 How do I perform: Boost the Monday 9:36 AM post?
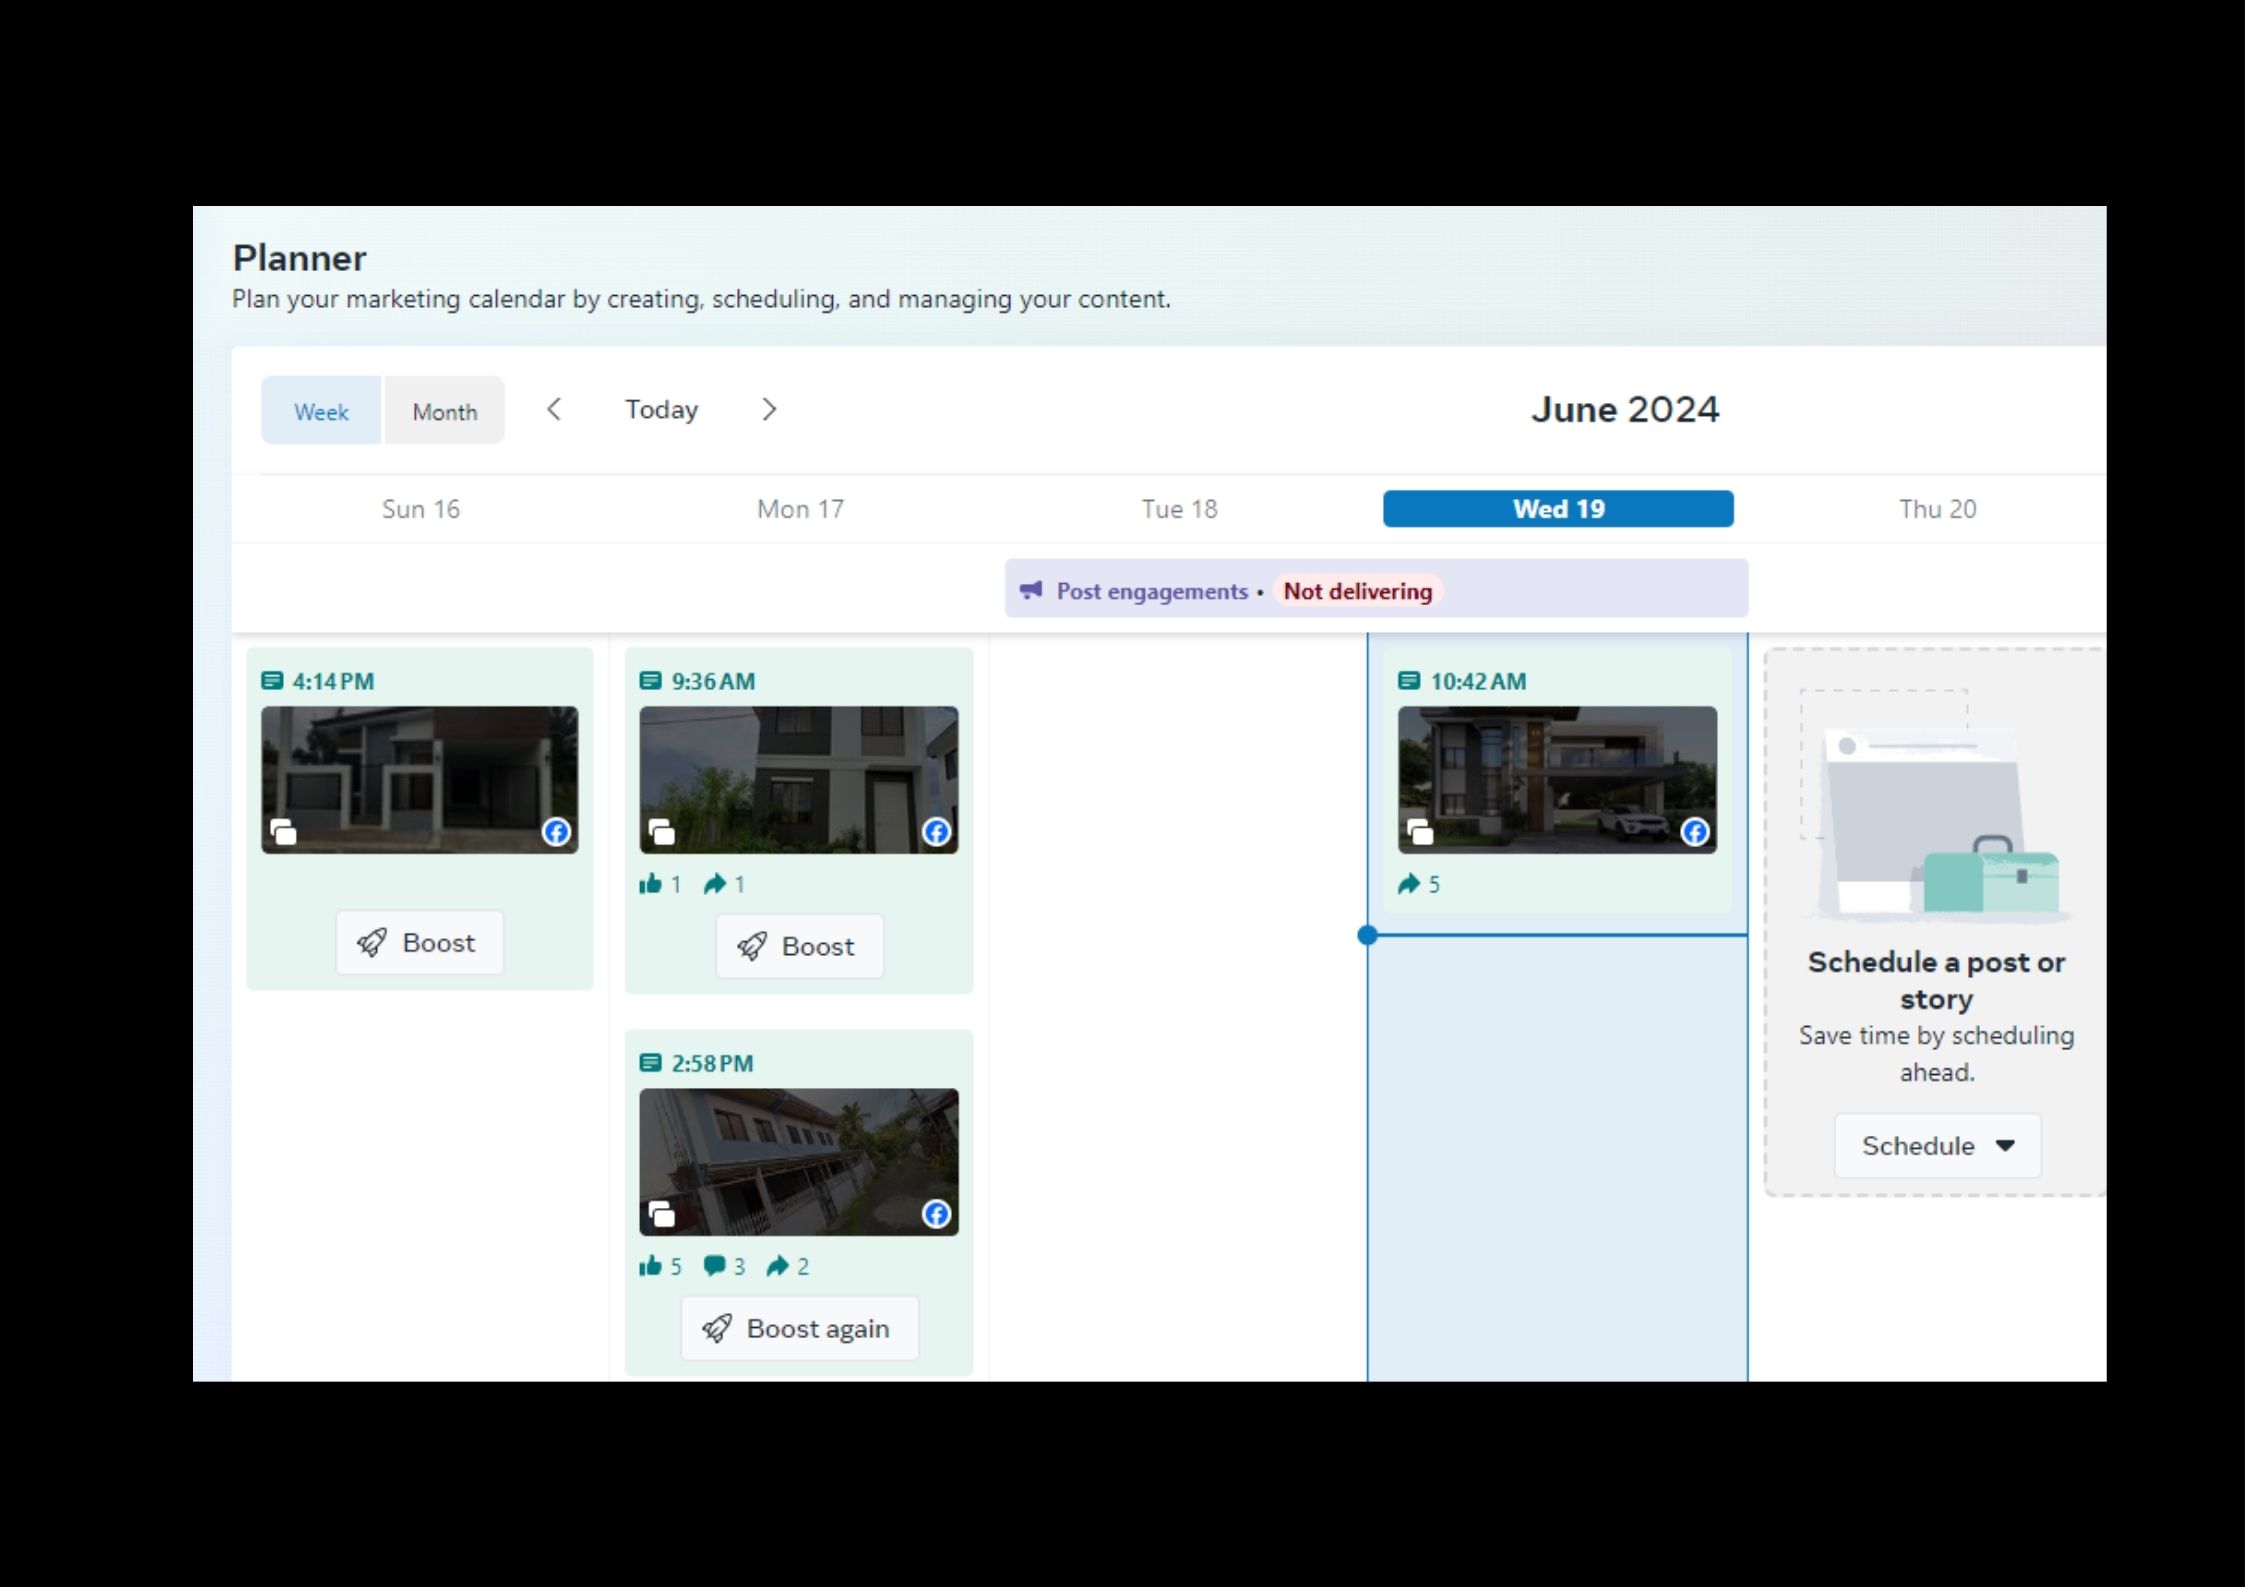(799, 947)
